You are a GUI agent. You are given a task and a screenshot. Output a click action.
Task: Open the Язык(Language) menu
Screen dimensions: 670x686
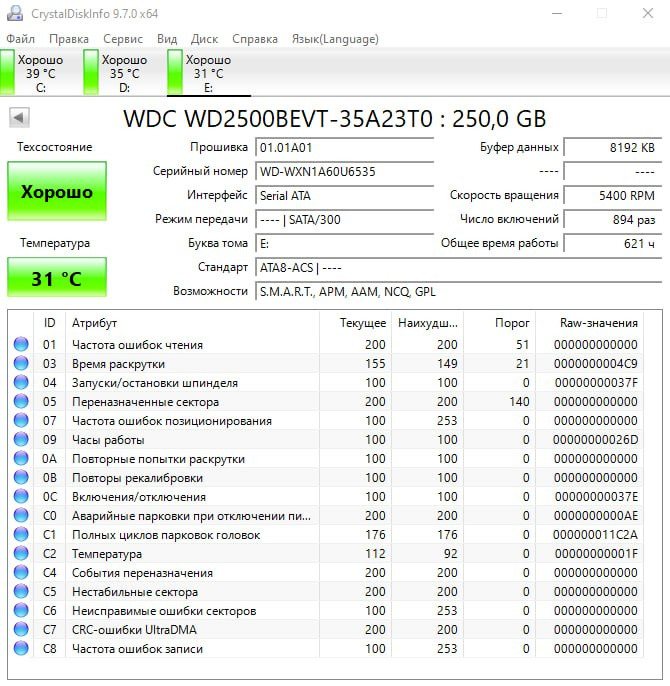pyautogui.click(x=334, y=39)
